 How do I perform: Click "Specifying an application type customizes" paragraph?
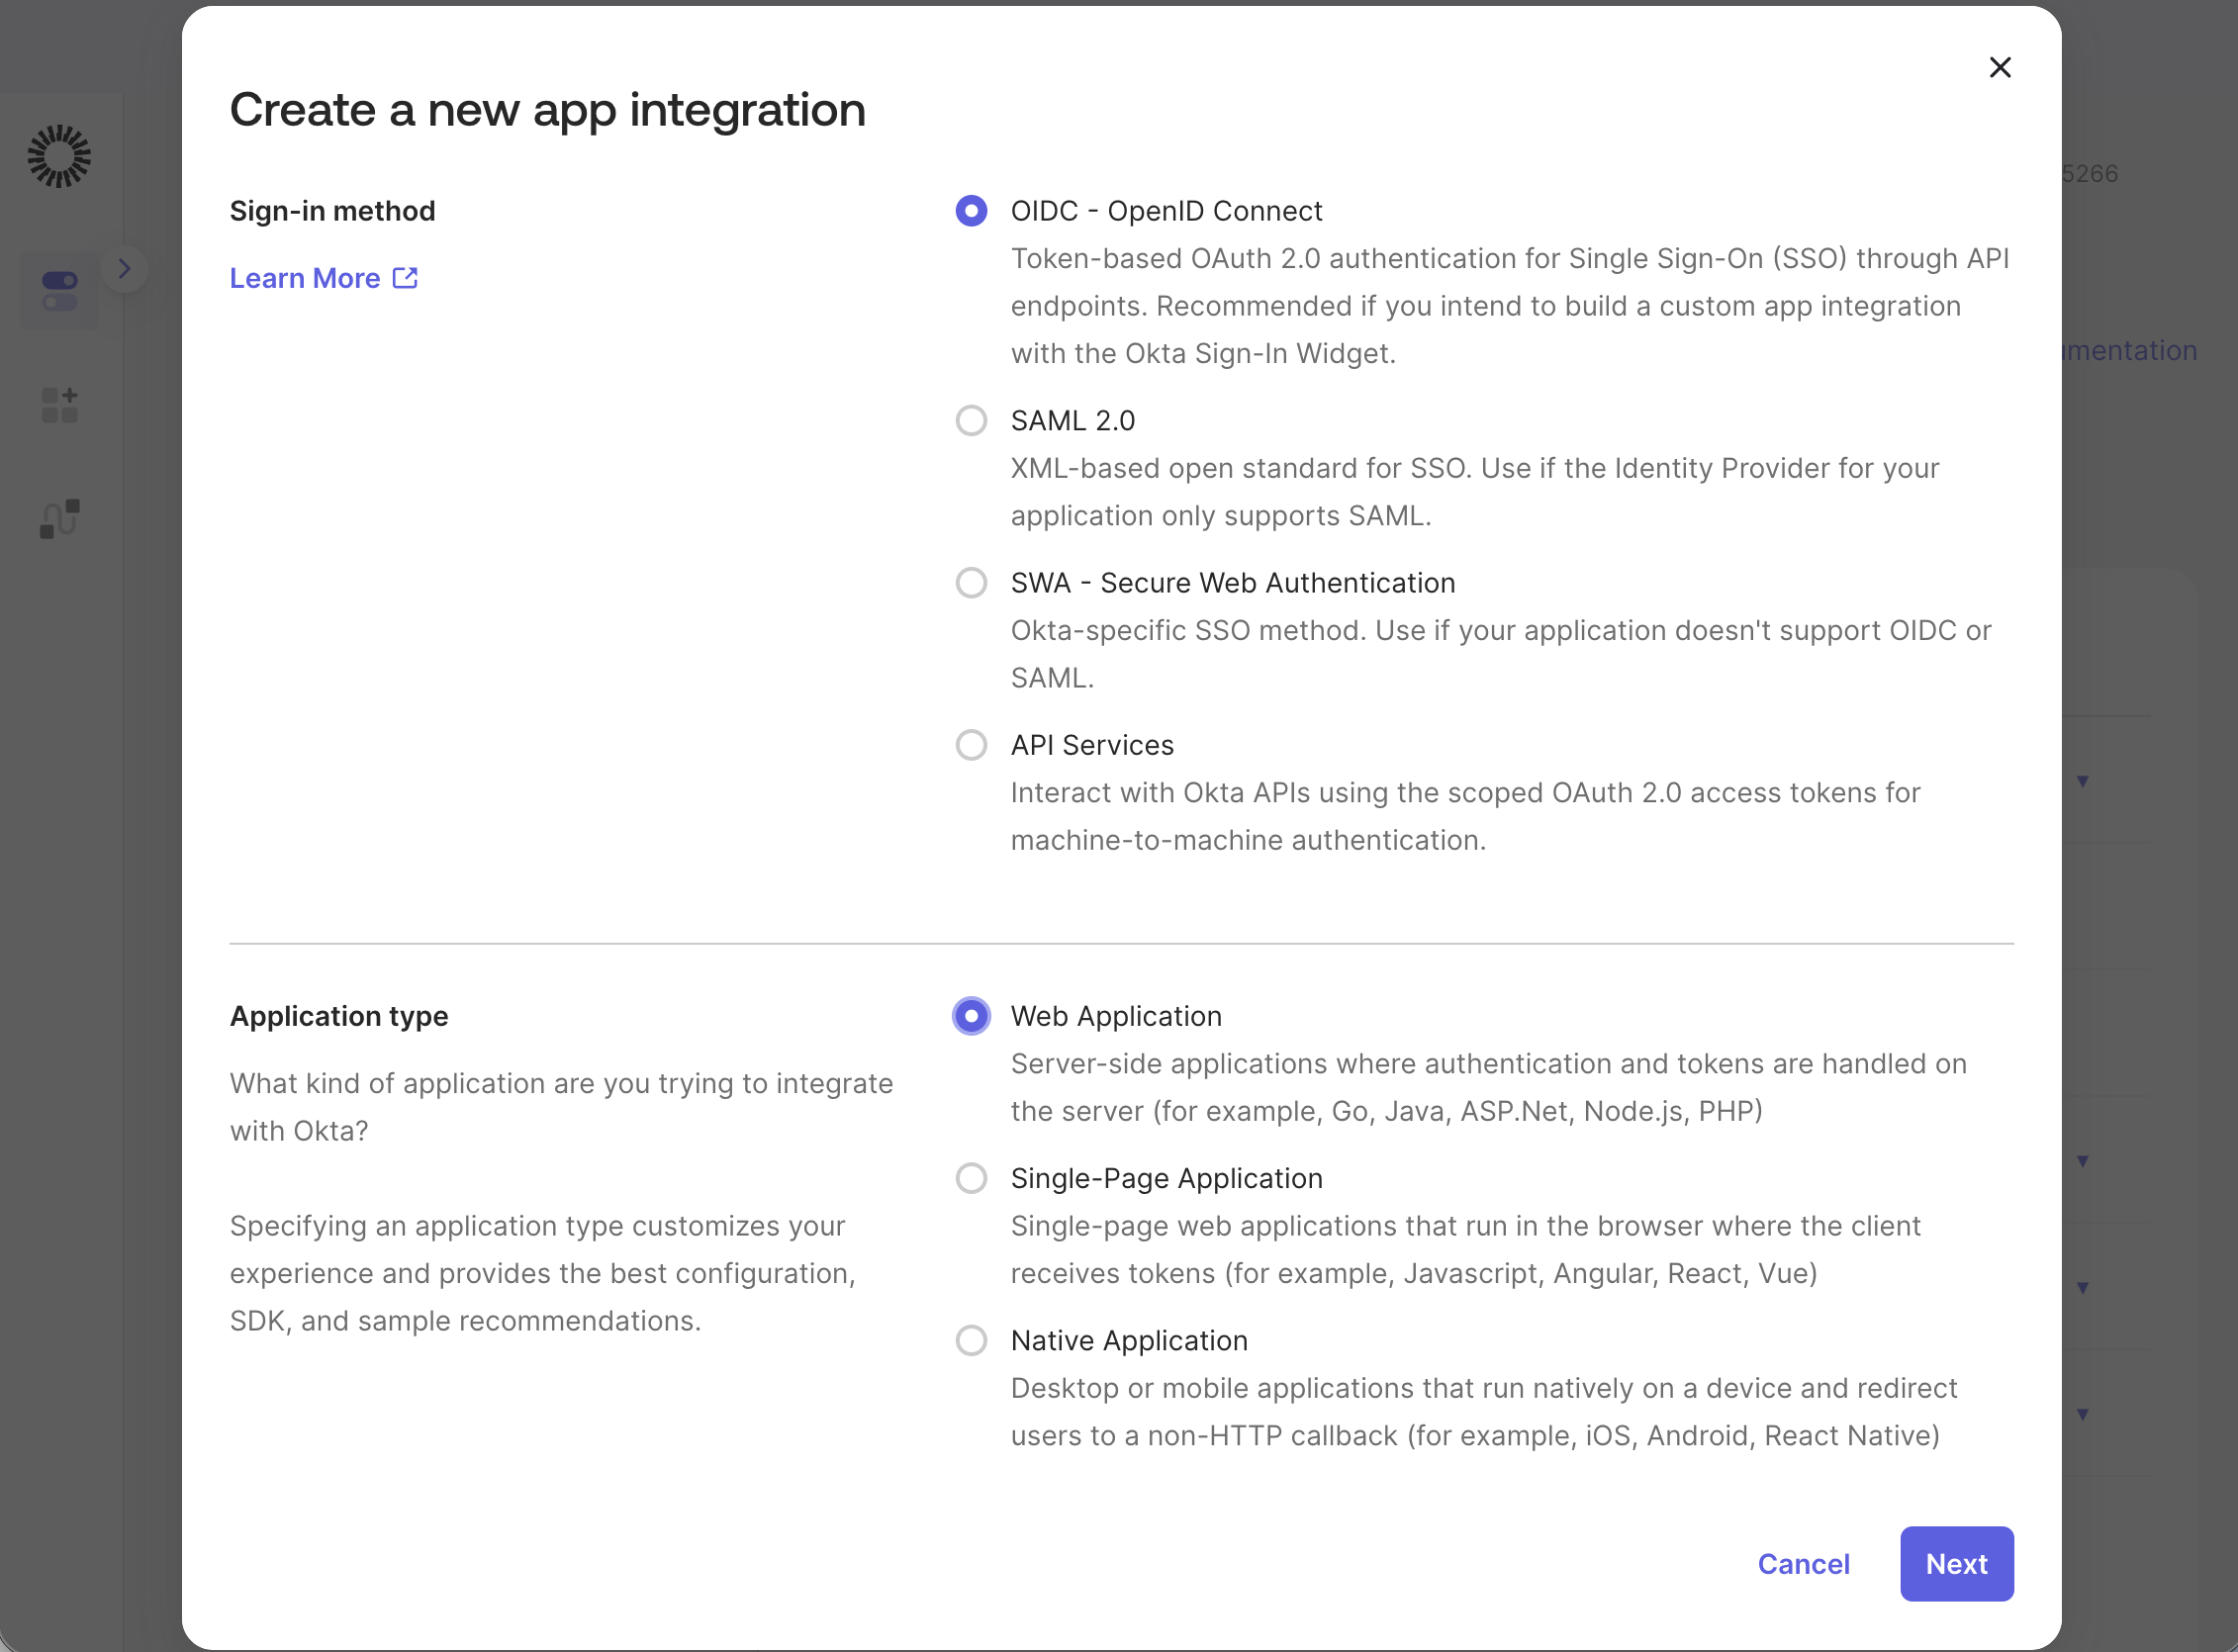pos(543,1273)
